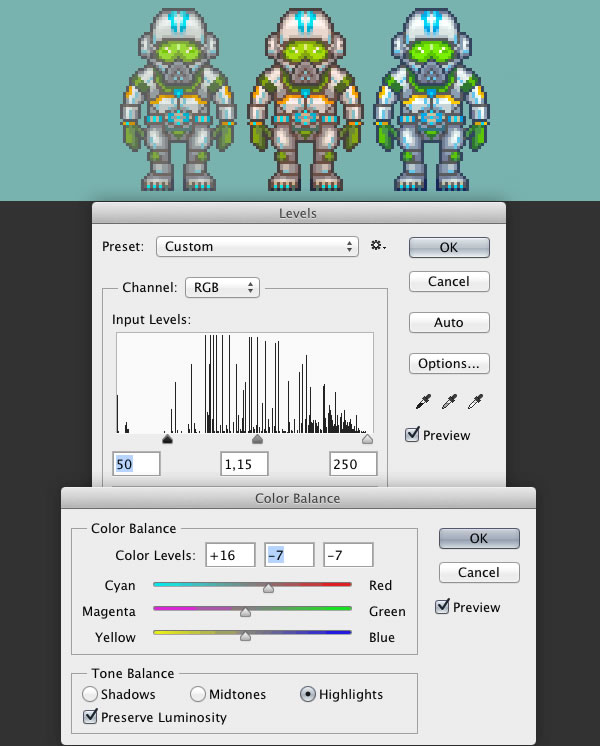The width and height of the screenshot is (600, 746).
Task: Click the highlight input field showing 250
Action: (x=353, y=464)
